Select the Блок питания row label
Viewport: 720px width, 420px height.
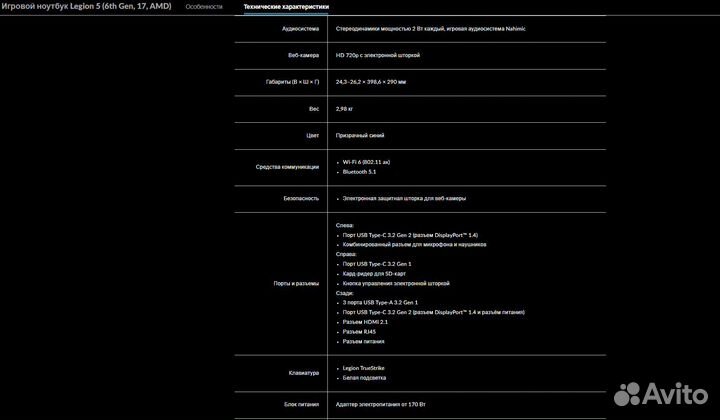click(x=301, y=404)
